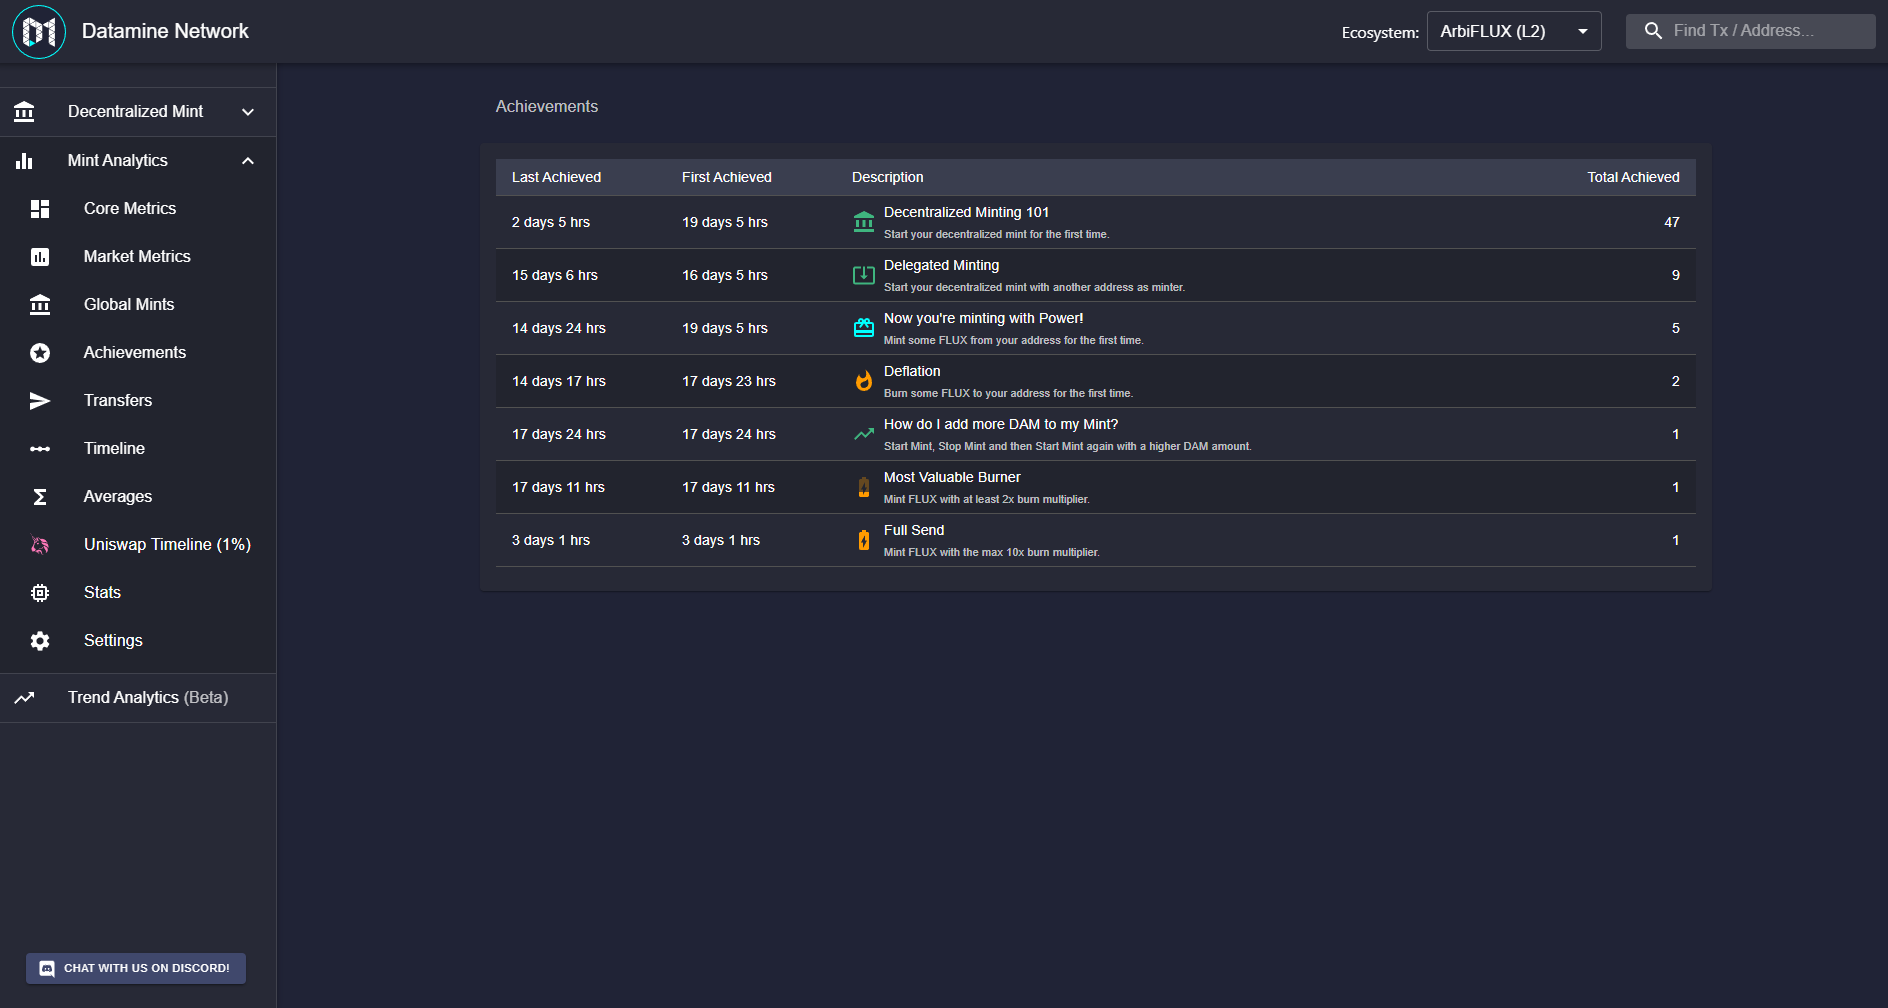
Task: Click the Last Achieved column header
Action: click(556, 177)
